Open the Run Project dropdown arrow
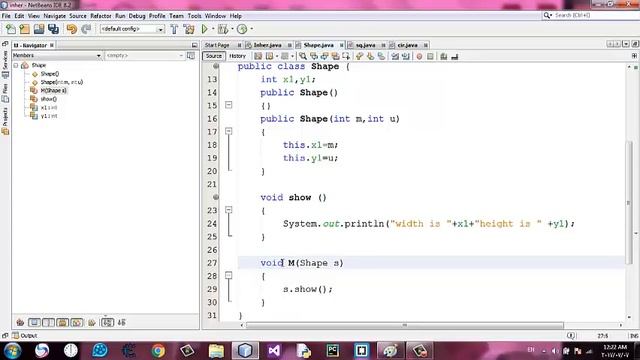Image resolution: width=640 pixels, height=360 pixels. [212, 29]
